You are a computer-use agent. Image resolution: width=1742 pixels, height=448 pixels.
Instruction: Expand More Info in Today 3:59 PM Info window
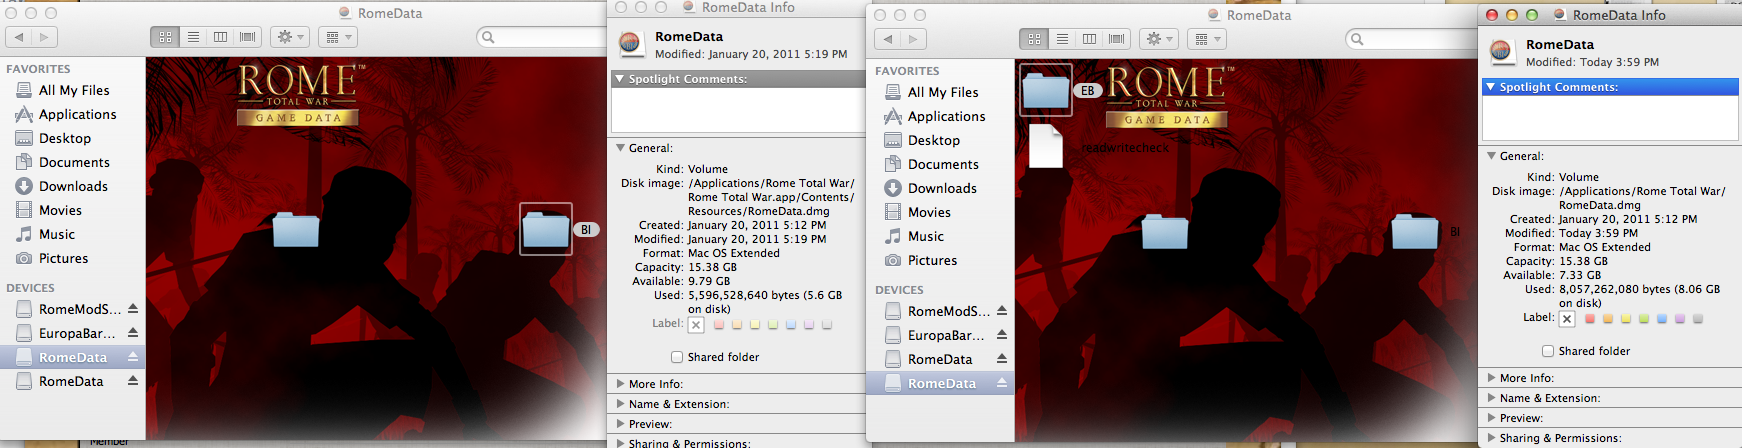point(1491,378)
